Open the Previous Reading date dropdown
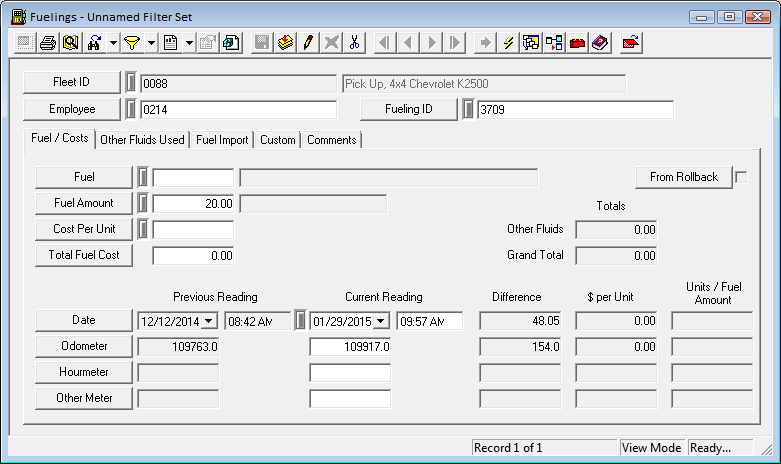 pyautogui.click(x=209, y=321)
